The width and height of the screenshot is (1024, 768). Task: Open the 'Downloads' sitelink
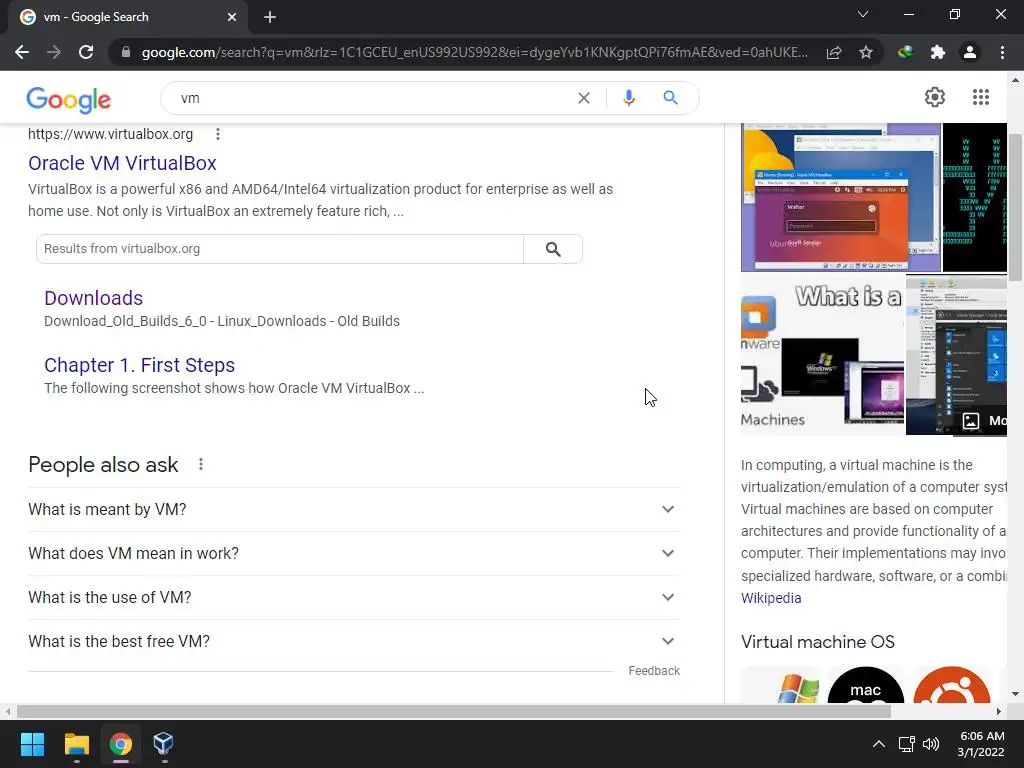pos(93,298)
